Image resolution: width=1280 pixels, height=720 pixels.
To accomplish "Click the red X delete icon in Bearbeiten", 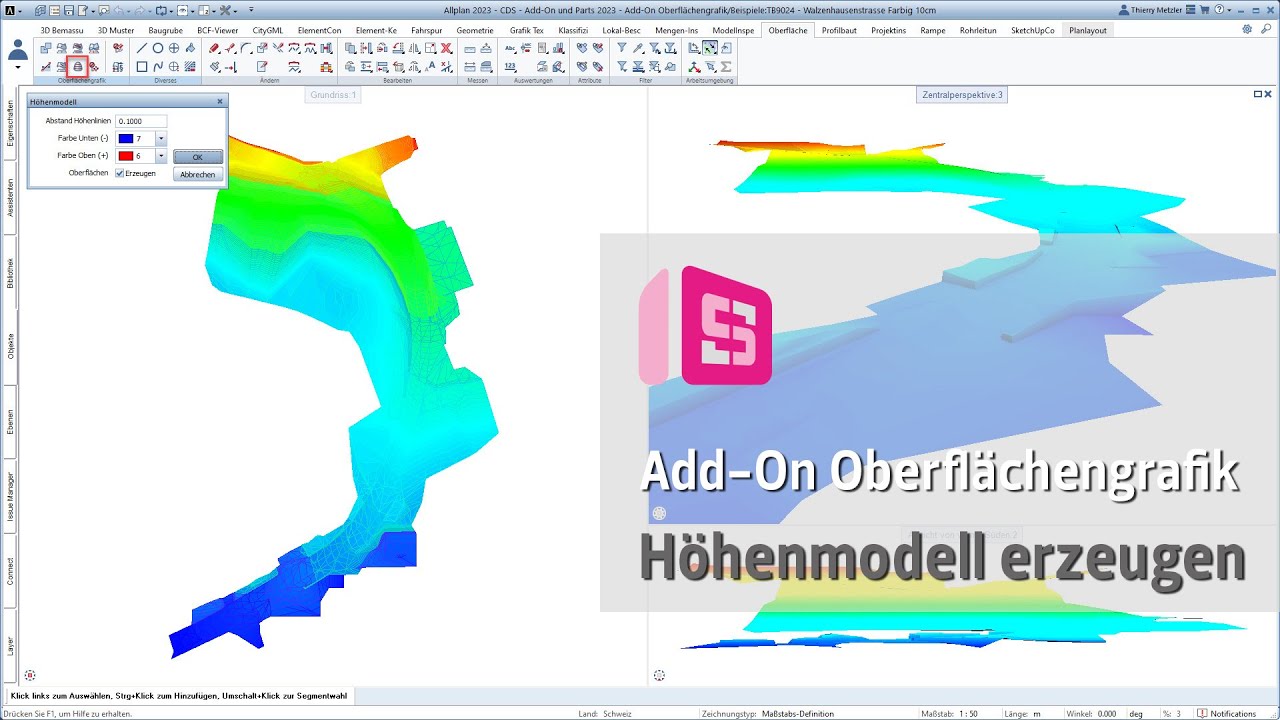I will (x=446, y=48).
